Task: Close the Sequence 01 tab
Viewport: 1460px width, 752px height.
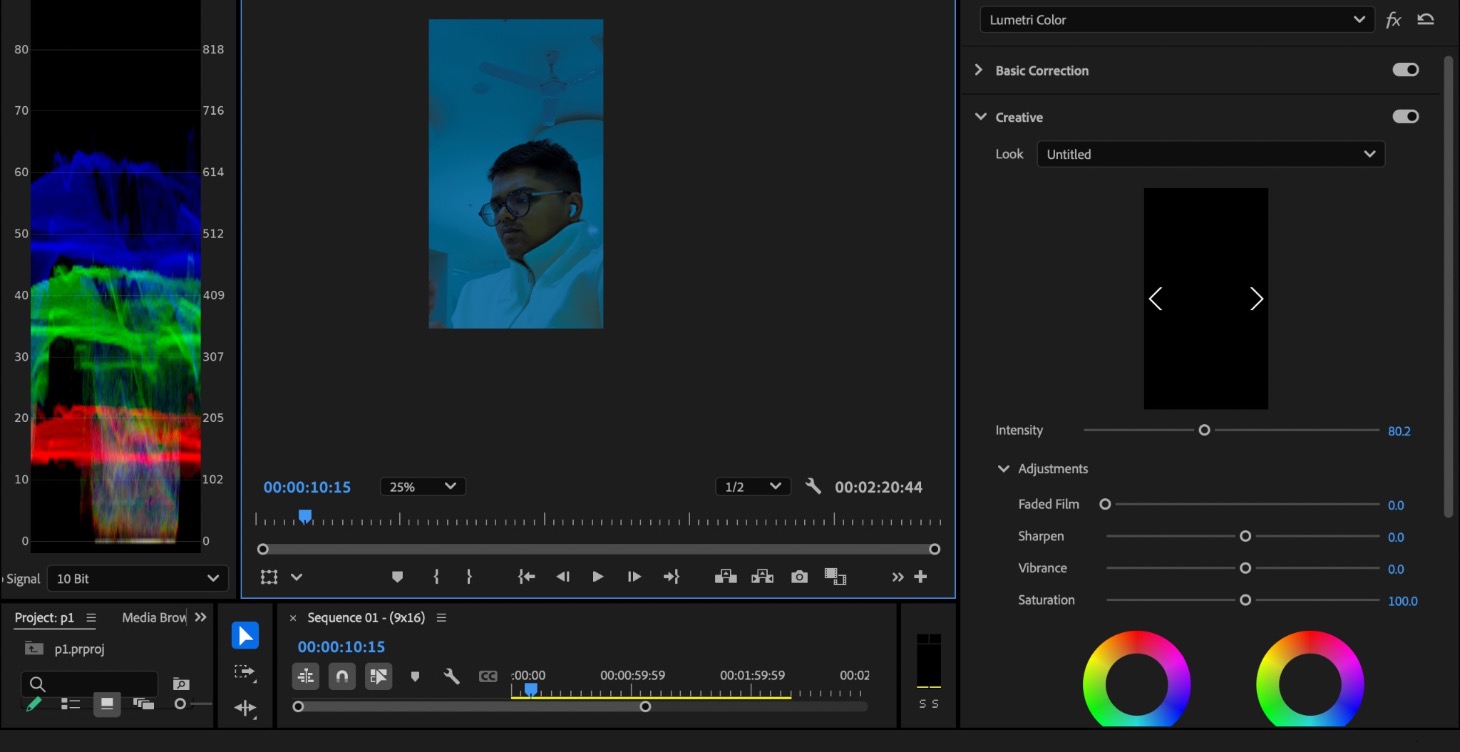Action: (x=293, y=618)
